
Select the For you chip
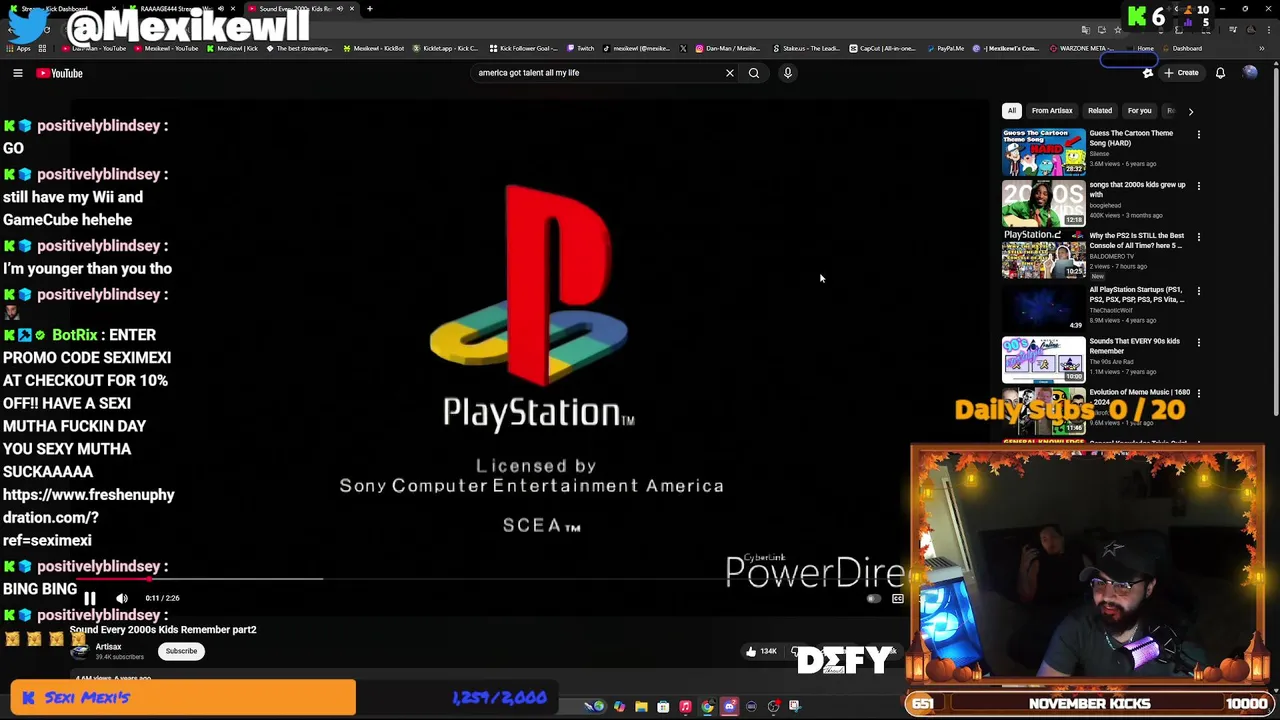[x=1139, y=111]
